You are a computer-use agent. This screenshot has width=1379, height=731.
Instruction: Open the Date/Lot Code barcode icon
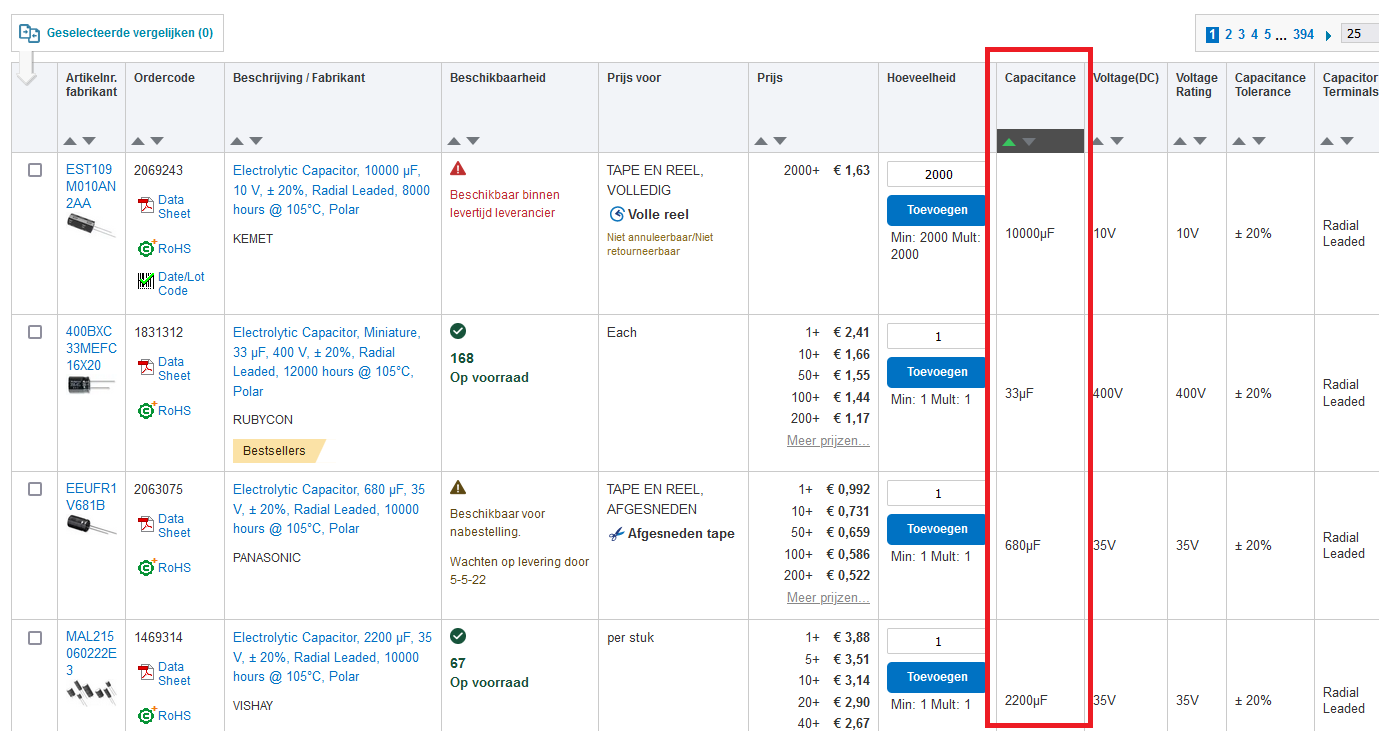pyautogui.click(x=146, y=283)
